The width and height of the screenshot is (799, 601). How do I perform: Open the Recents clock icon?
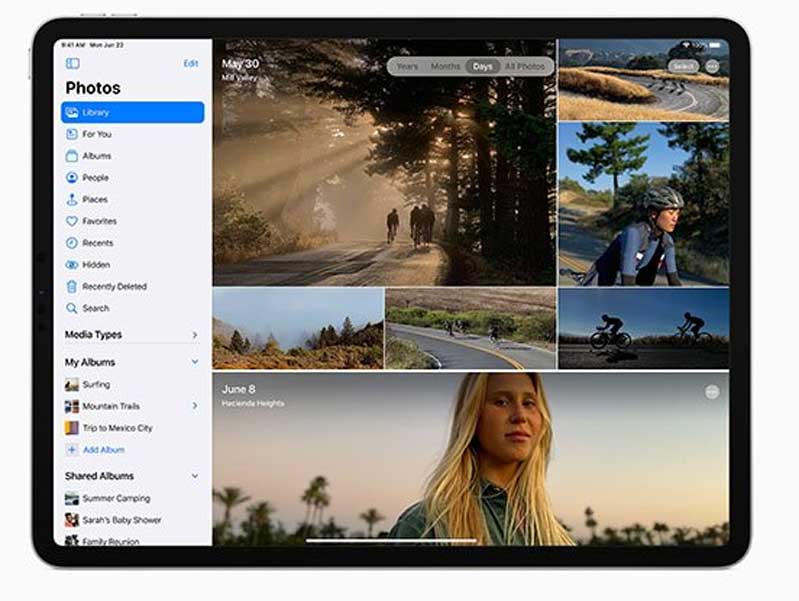[72, 243]
